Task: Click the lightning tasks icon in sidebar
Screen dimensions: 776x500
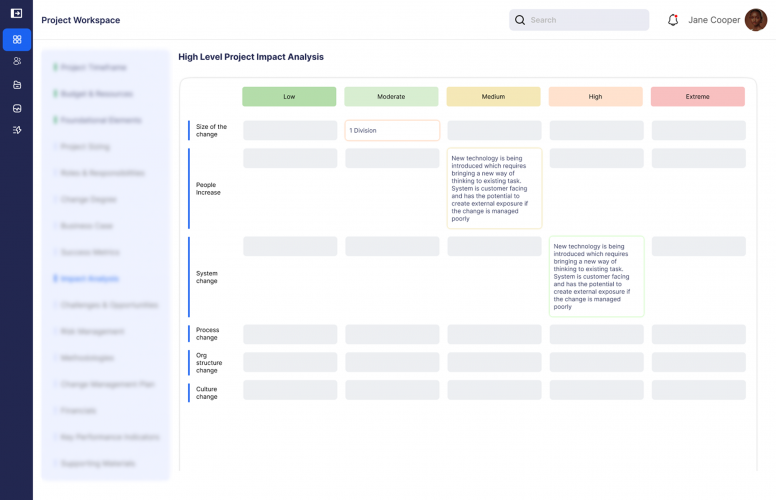Action: pyautogui.click(x=17, y=130)
